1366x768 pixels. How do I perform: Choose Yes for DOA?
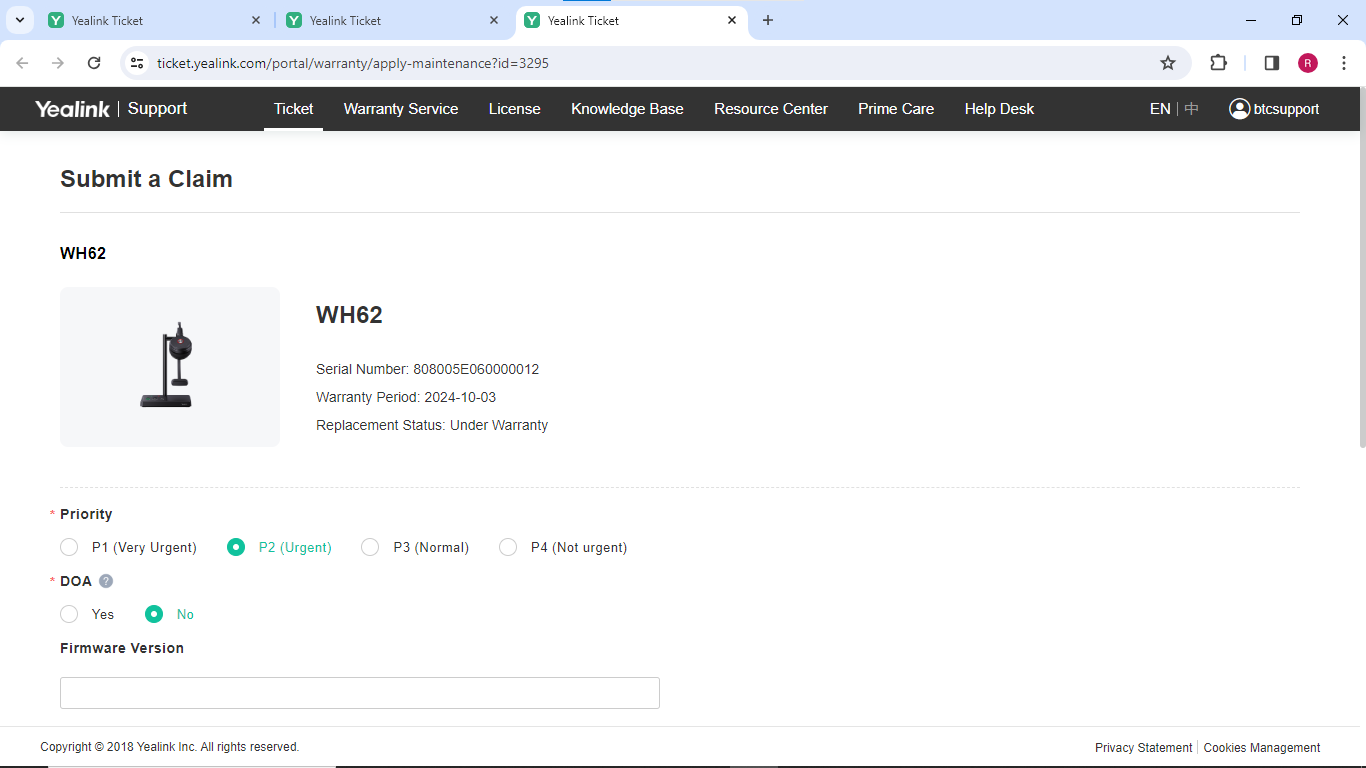coord(69,614)
